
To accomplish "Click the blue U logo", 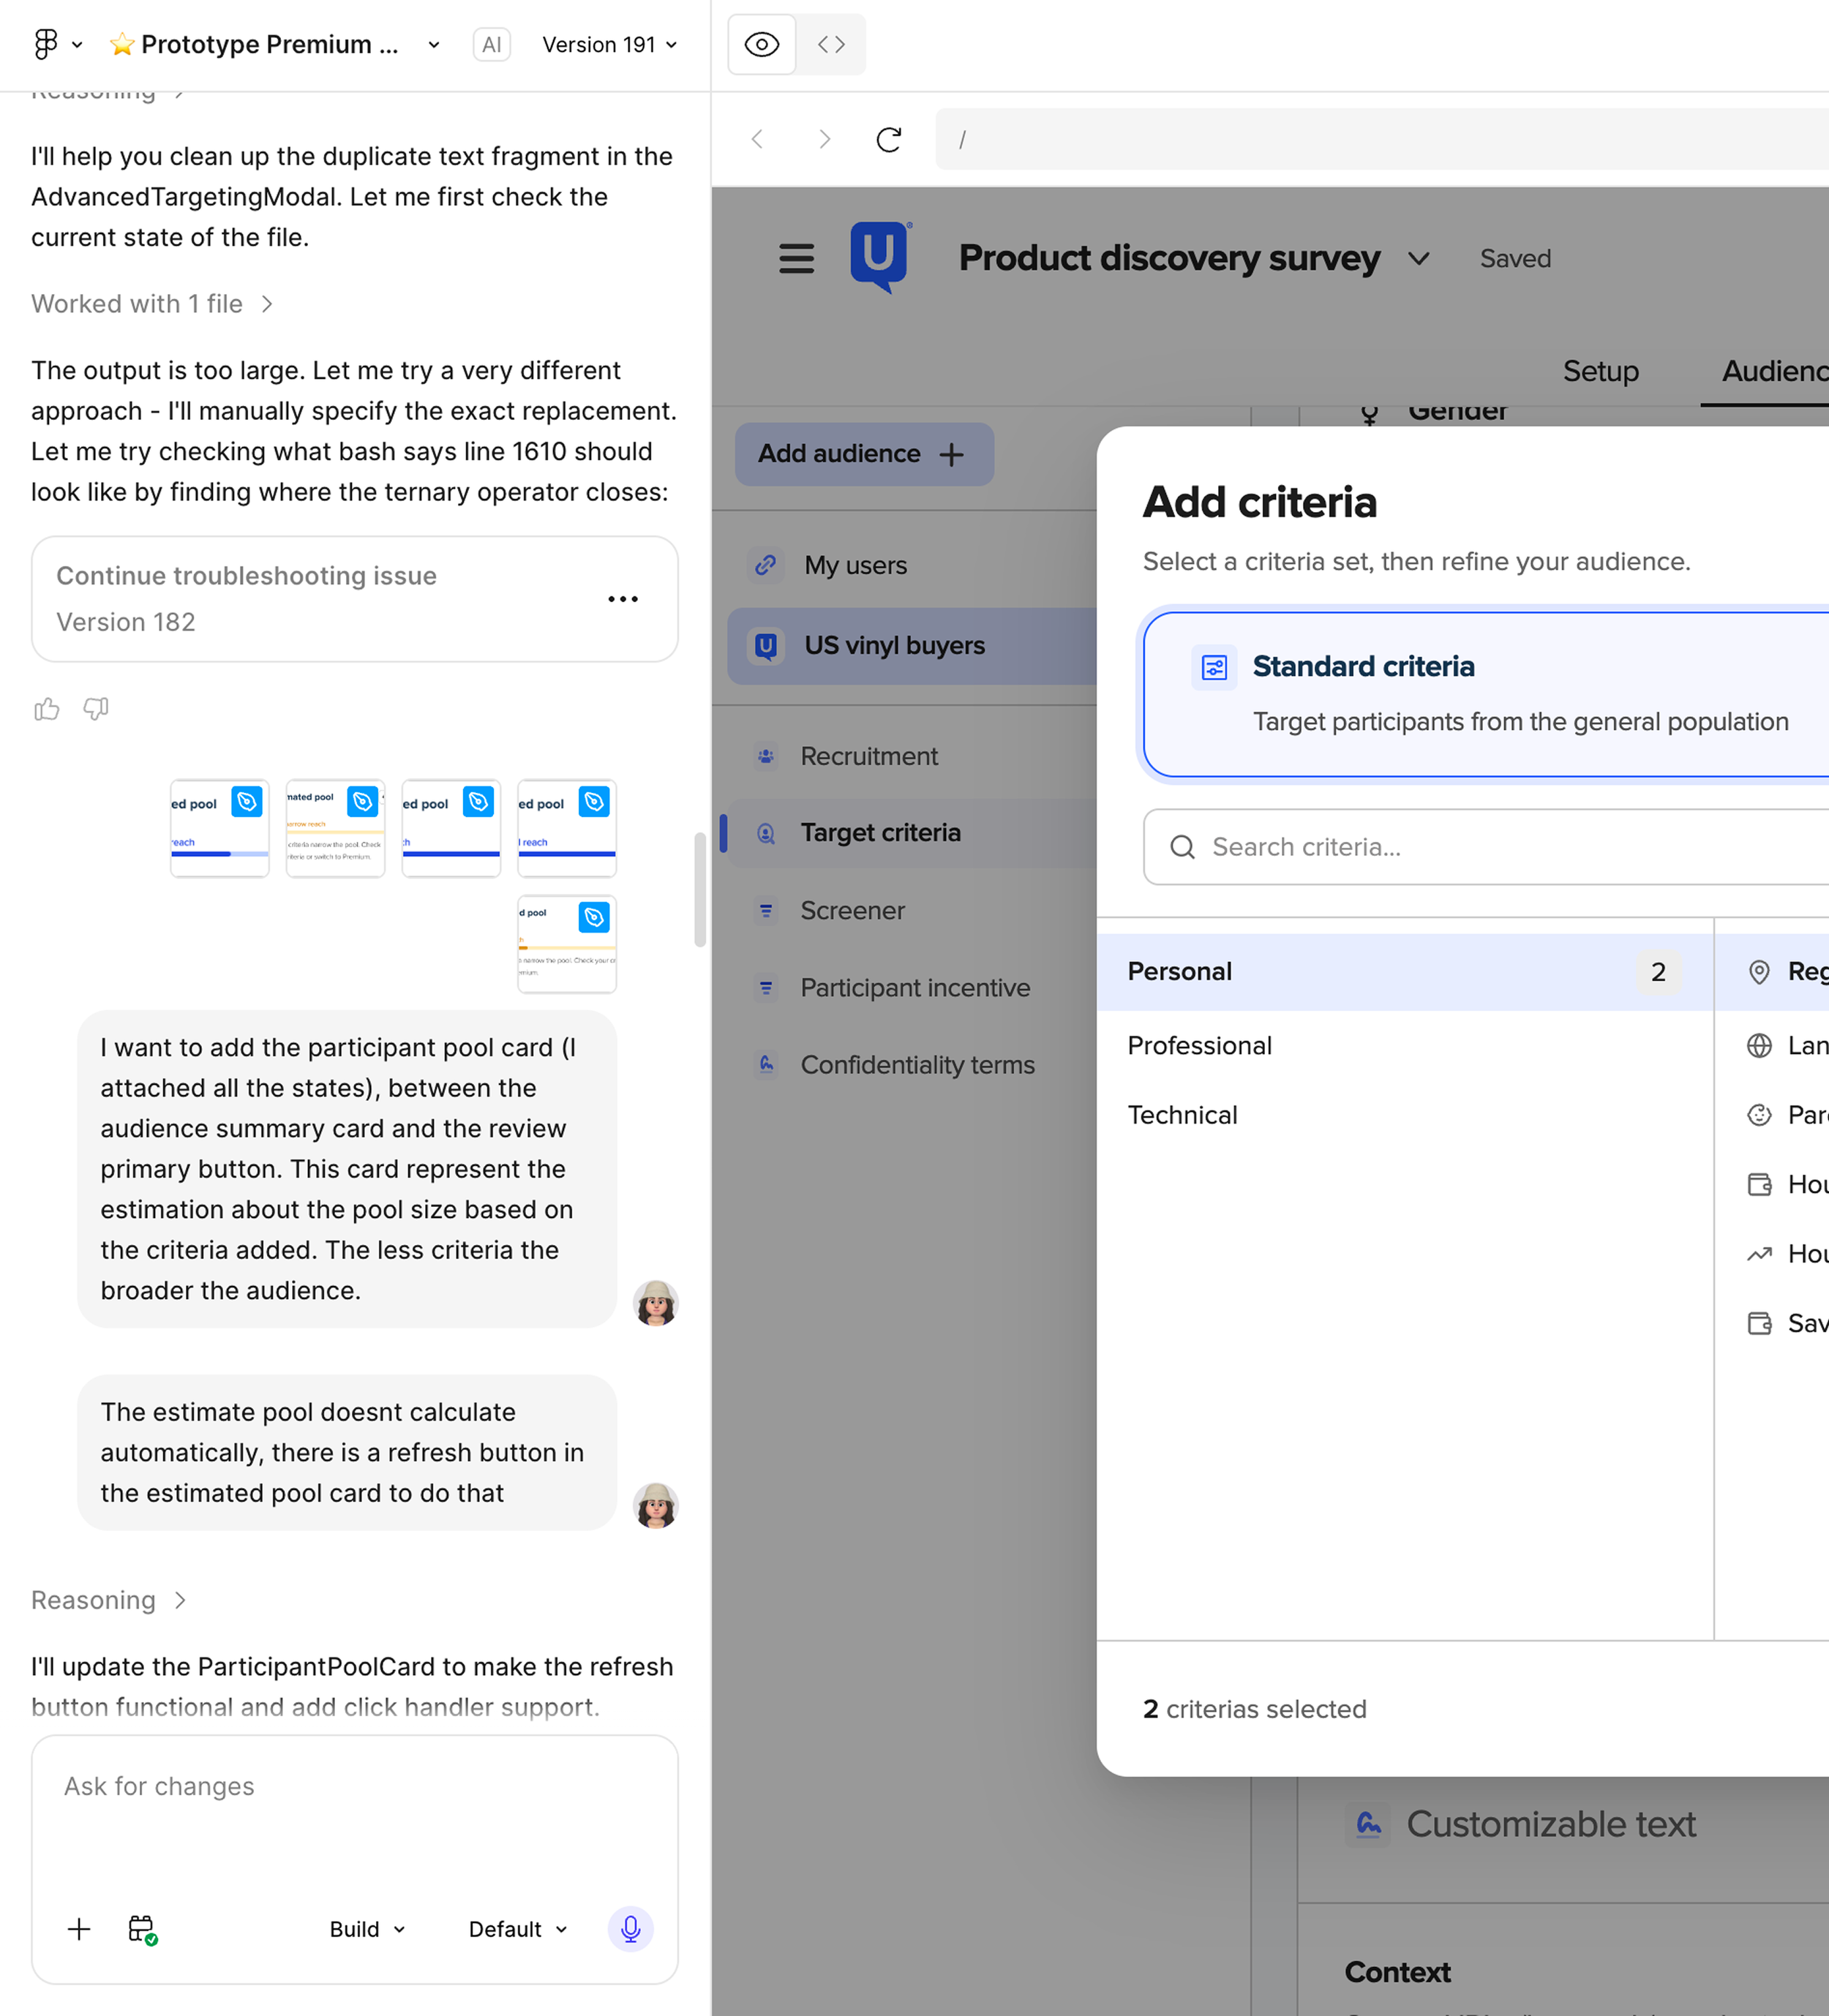I will coord(879,257).
